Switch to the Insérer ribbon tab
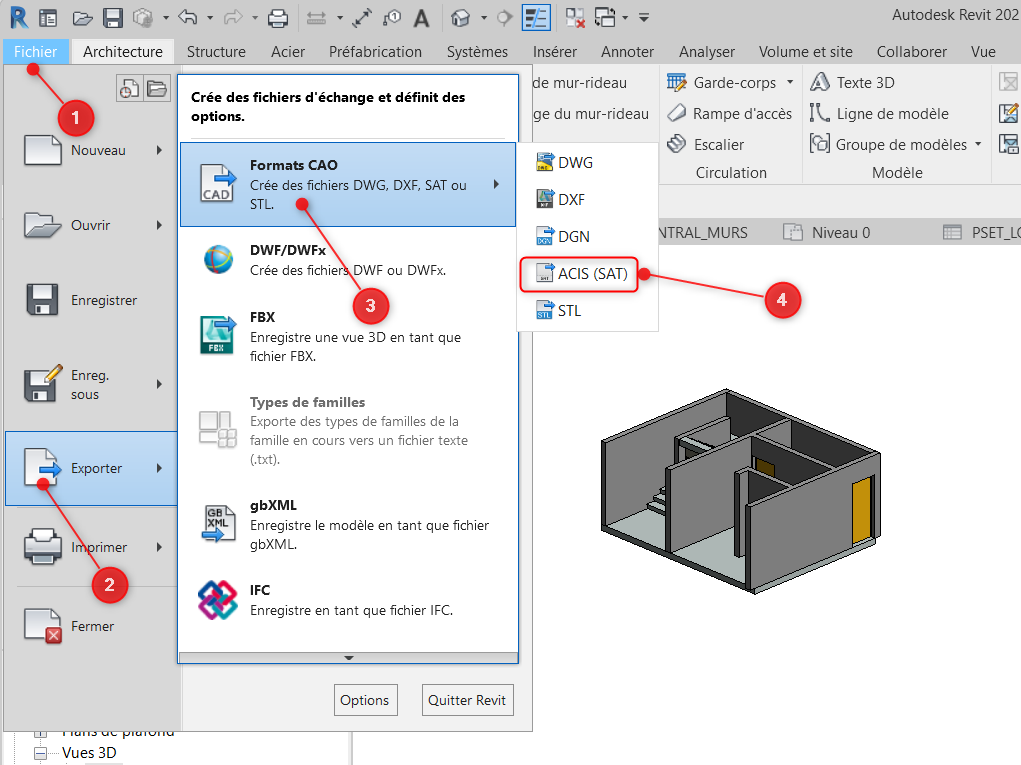This screenshot has width=1021, height=765. click(x=555, y=51)
